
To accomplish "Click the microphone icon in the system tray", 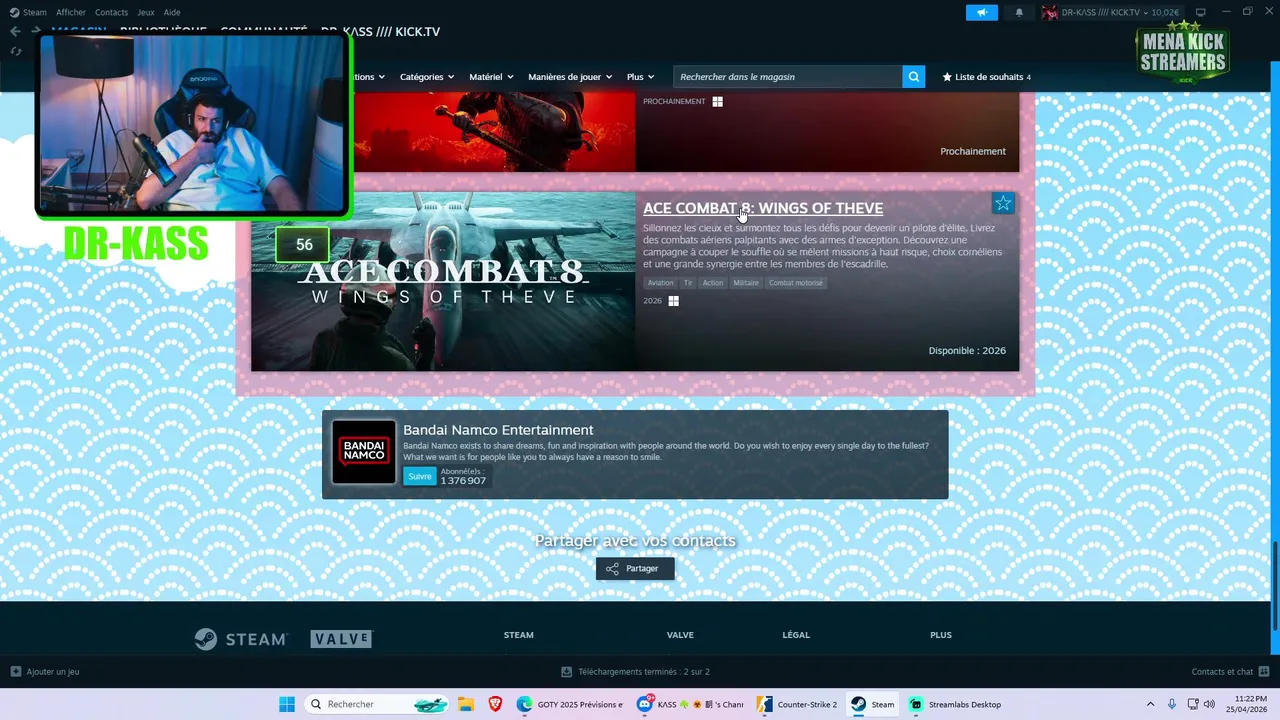I will 1172,704.
